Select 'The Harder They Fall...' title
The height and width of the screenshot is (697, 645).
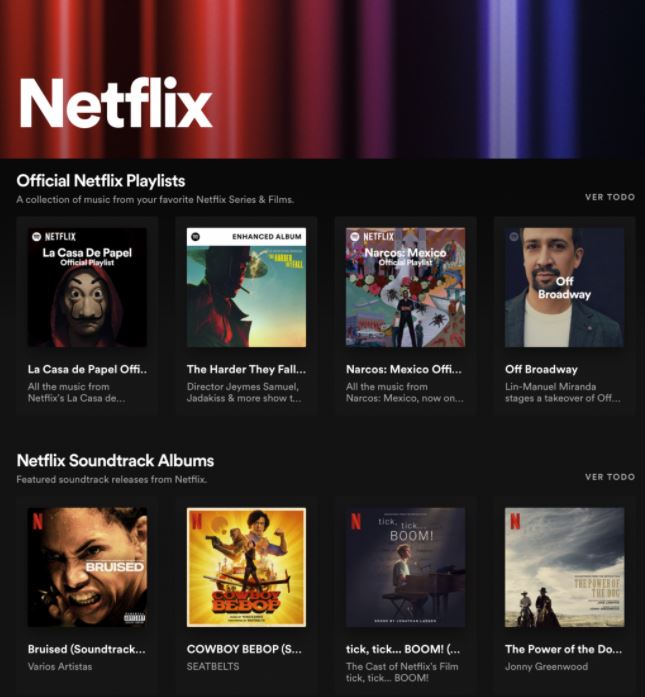tap(246, 369)
